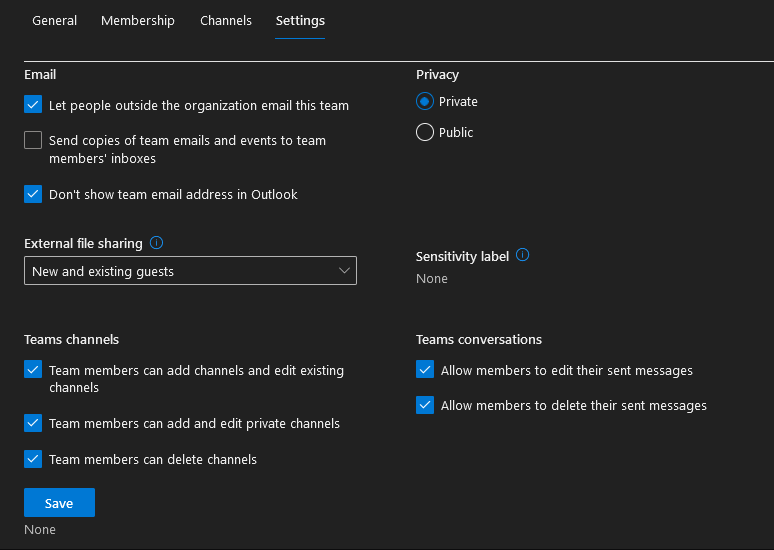
Task: Disable Team members can delete channels
Action: (x=33, y=460)
